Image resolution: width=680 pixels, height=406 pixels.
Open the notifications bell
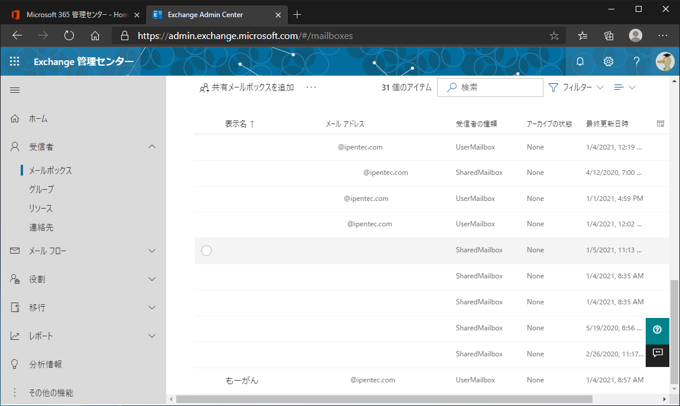click(x=580, y=61)
